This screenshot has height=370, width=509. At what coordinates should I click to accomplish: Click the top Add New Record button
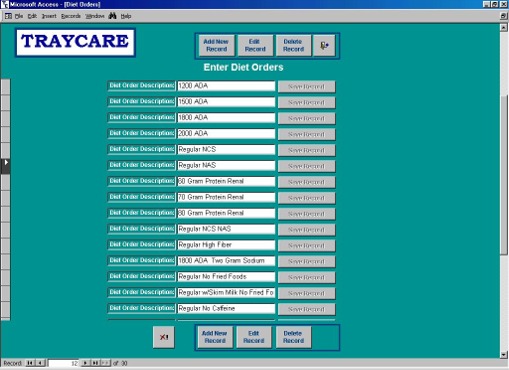[x=216, y=45]
